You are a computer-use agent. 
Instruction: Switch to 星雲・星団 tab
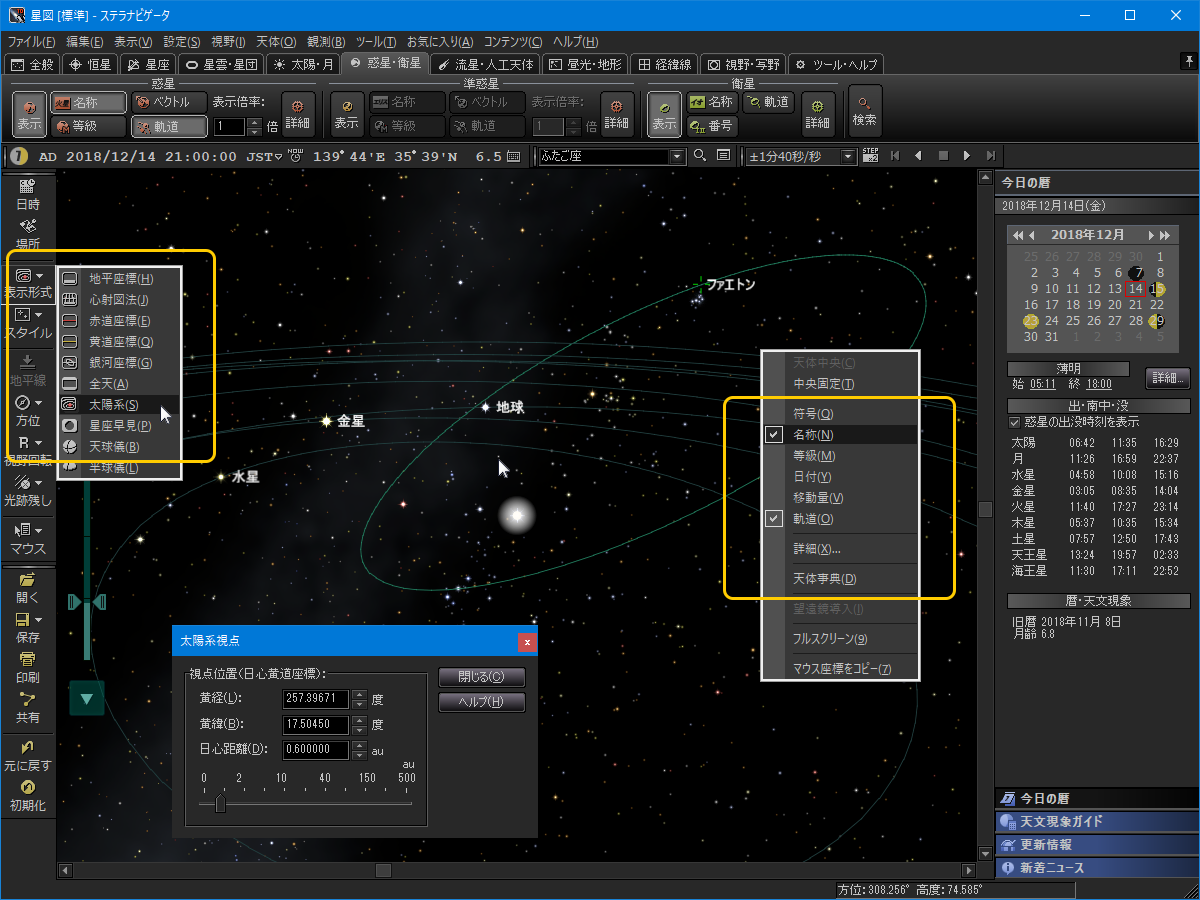(x=222, y=64)
